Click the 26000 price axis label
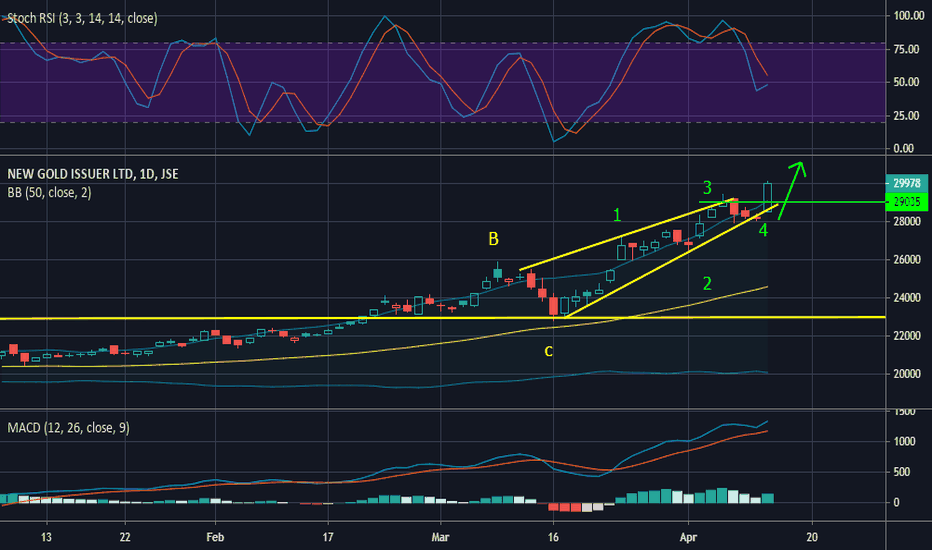This screenshot has height=550, width=932. coord(907,259)
